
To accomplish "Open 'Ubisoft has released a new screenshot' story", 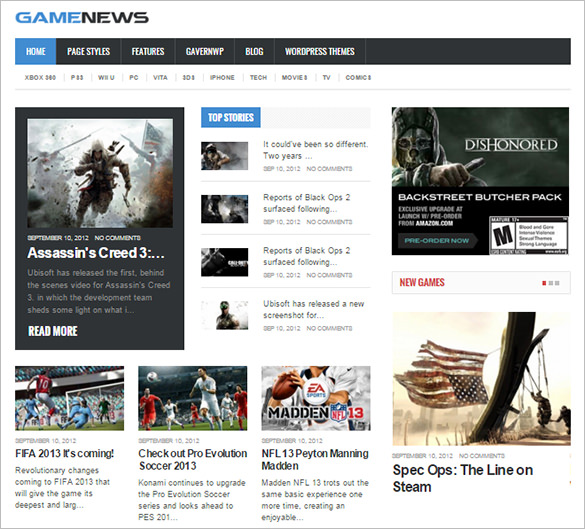I will click(x=314, y=310).
